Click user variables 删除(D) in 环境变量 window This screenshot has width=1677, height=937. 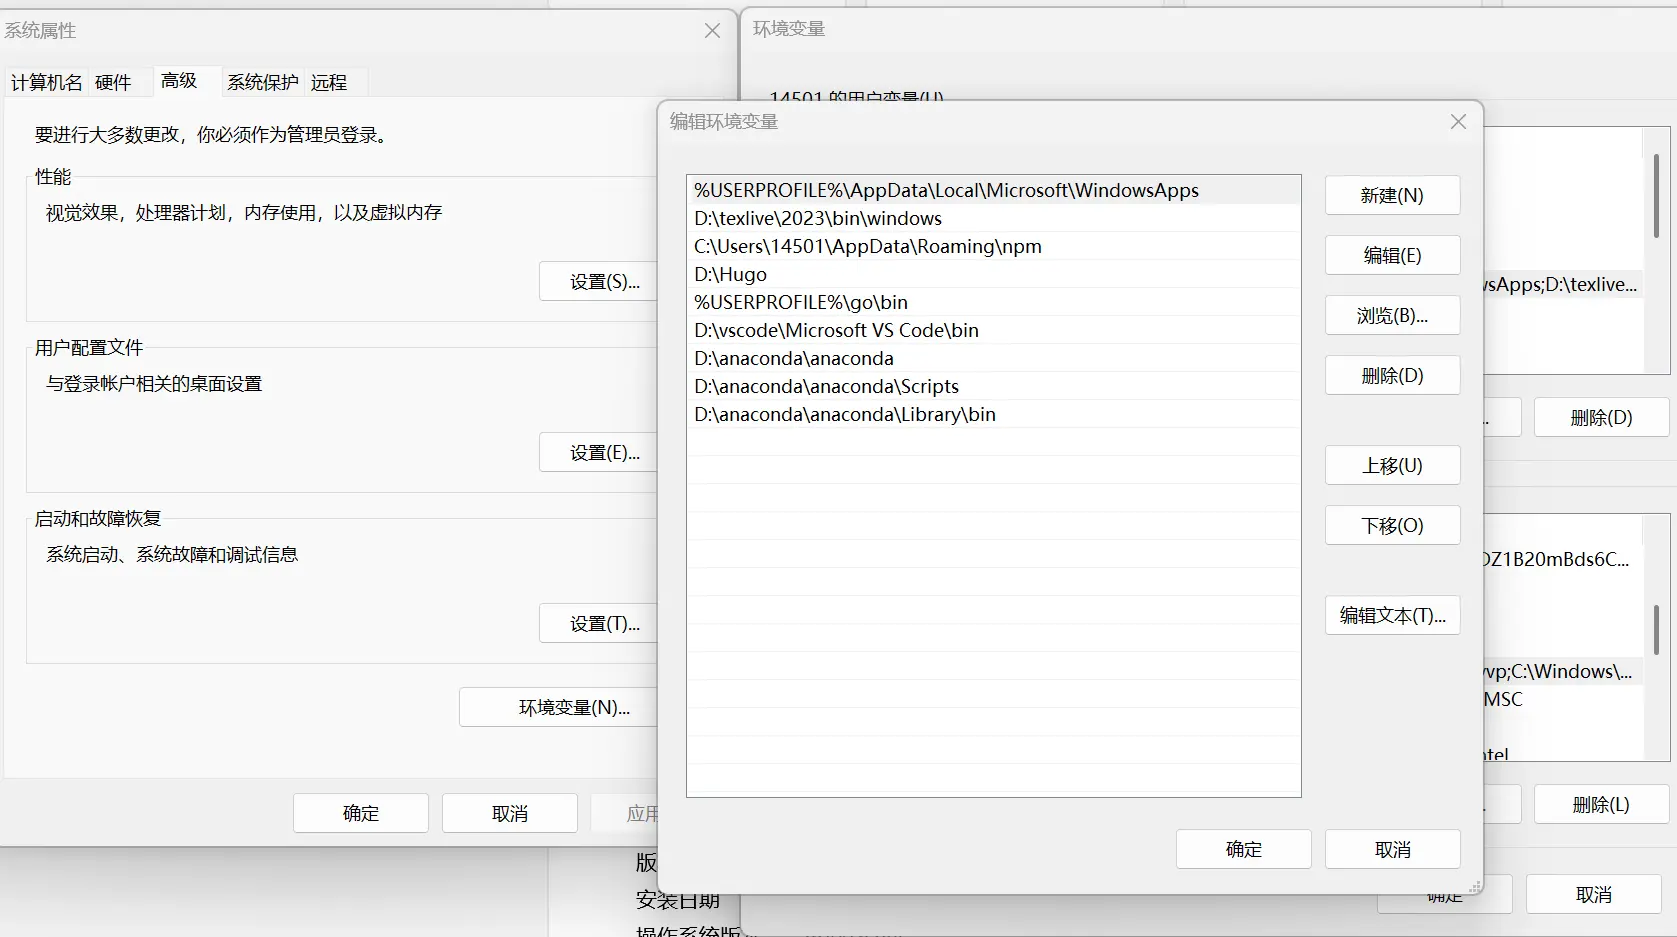pyautogui.click(x=1601, y=417)
